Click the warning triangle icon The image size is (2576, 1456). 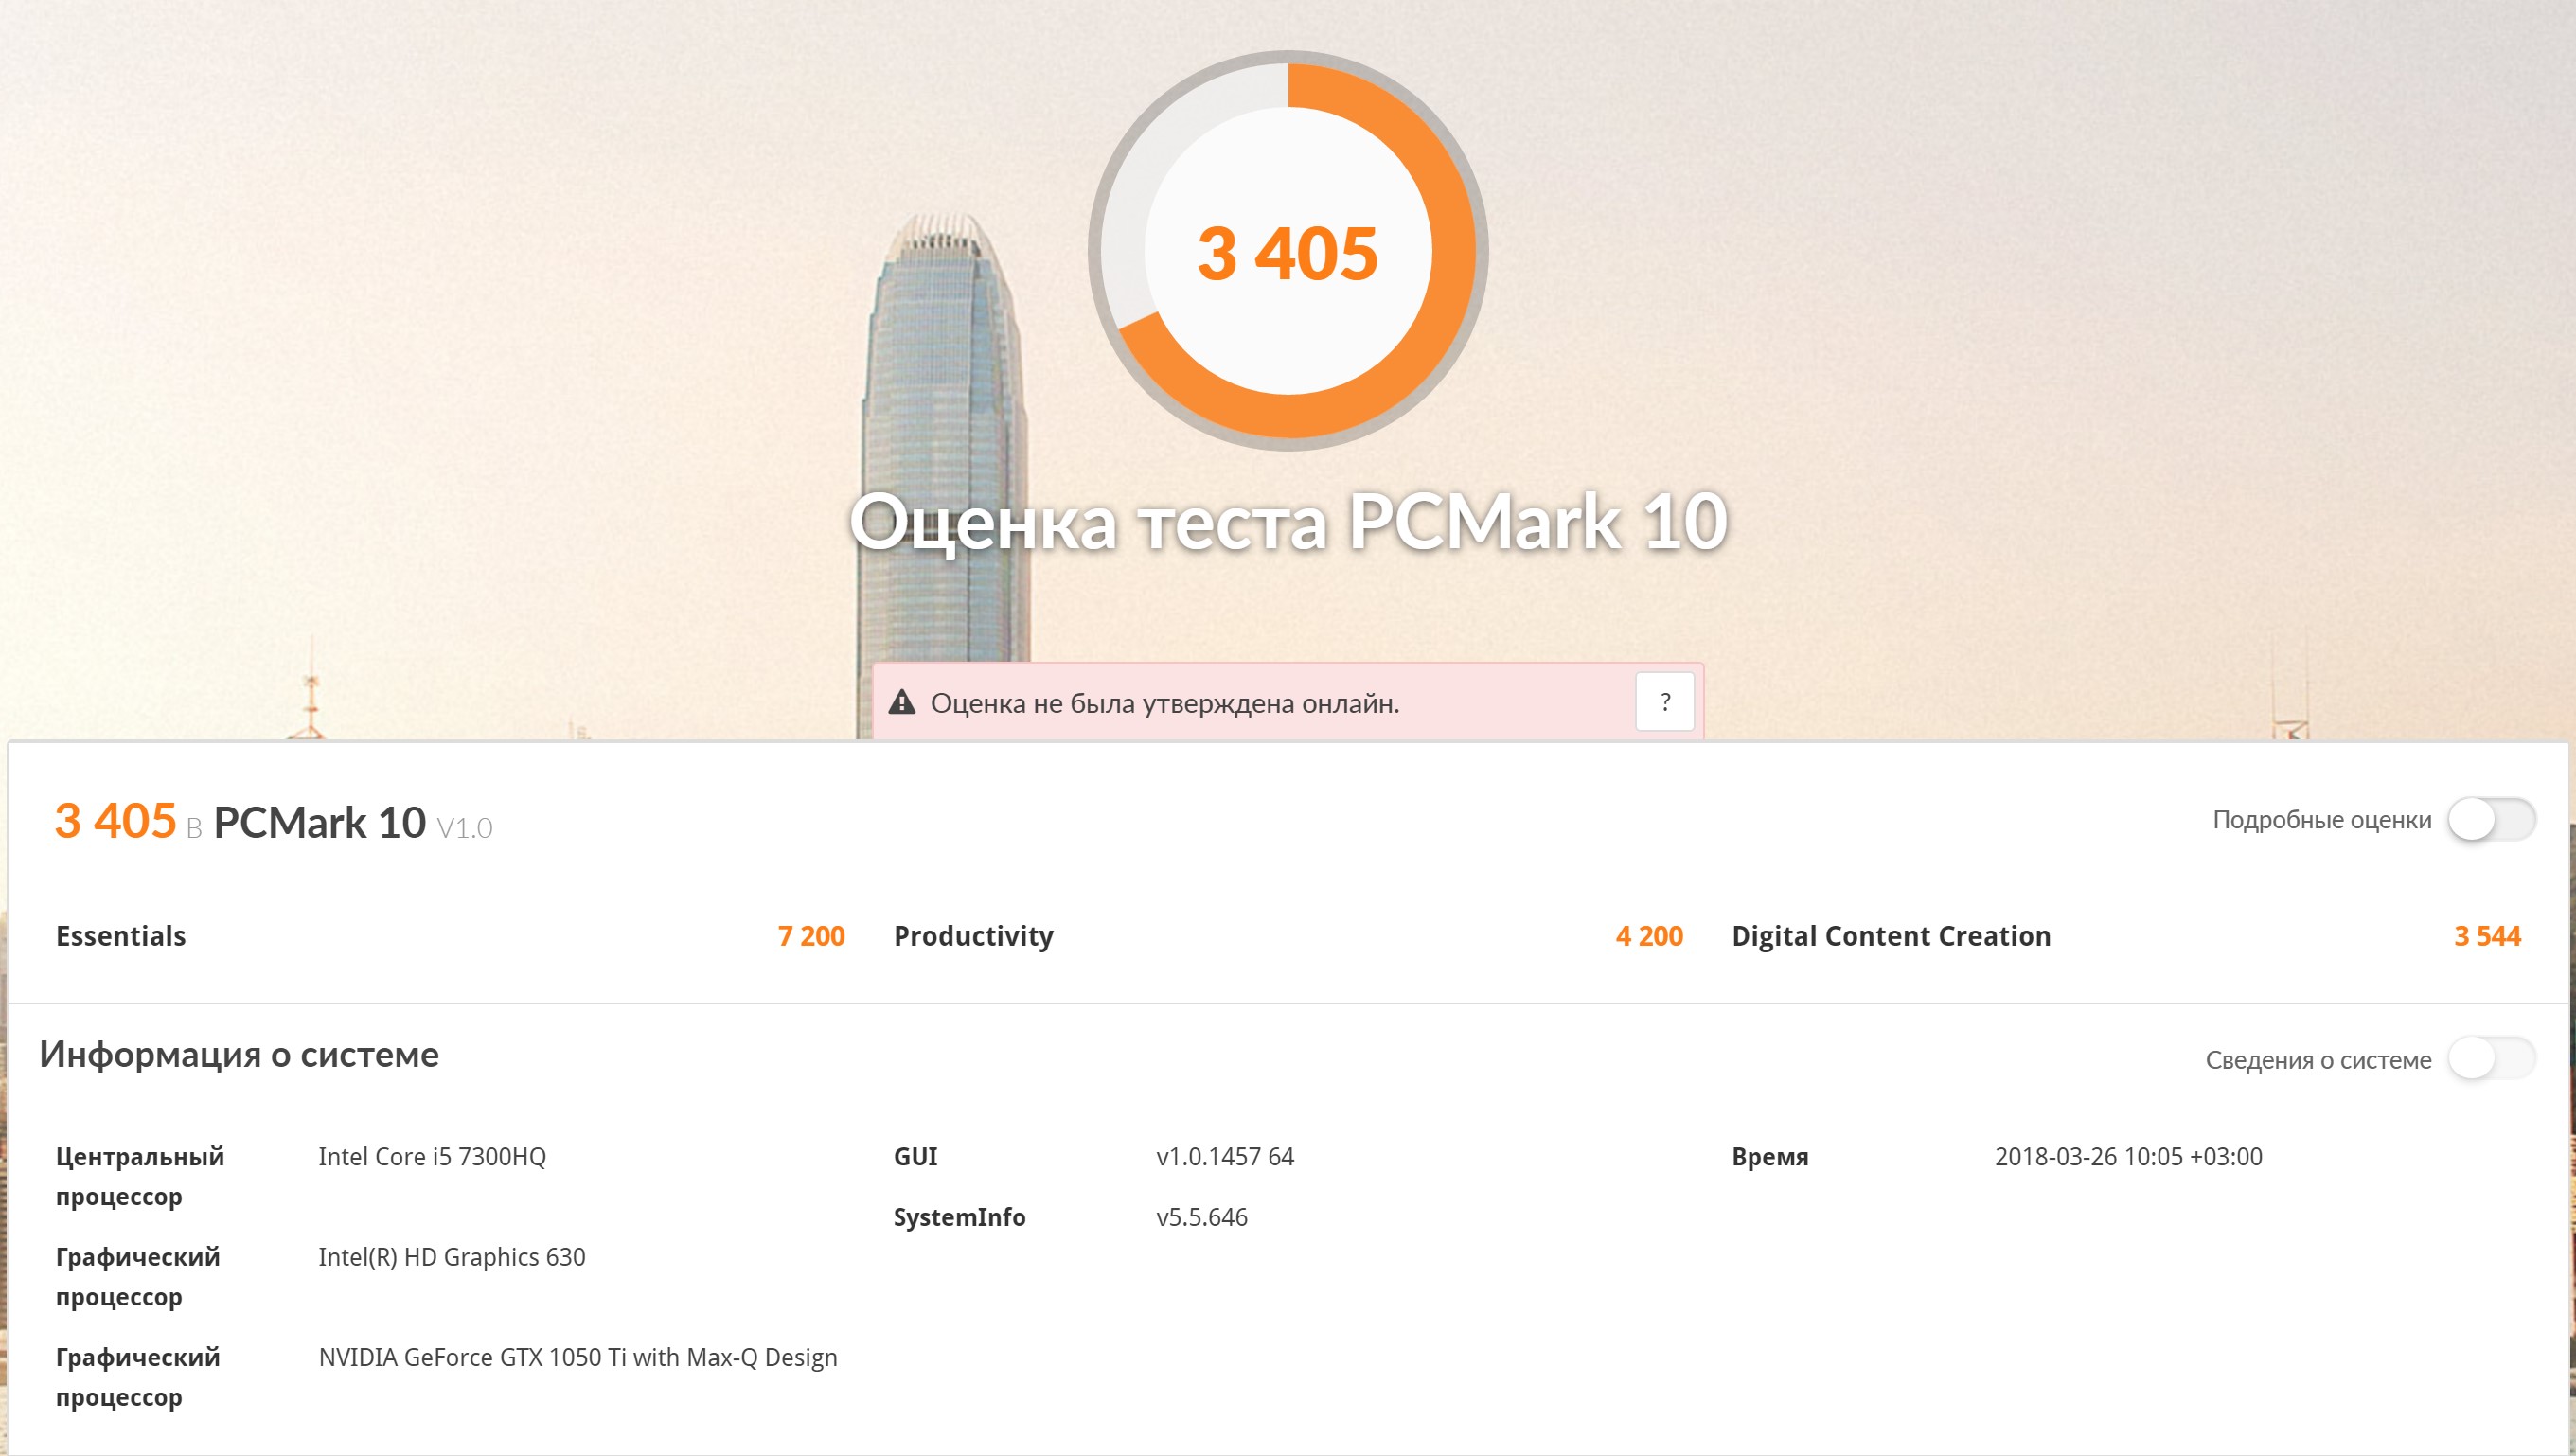click(902, 702)
